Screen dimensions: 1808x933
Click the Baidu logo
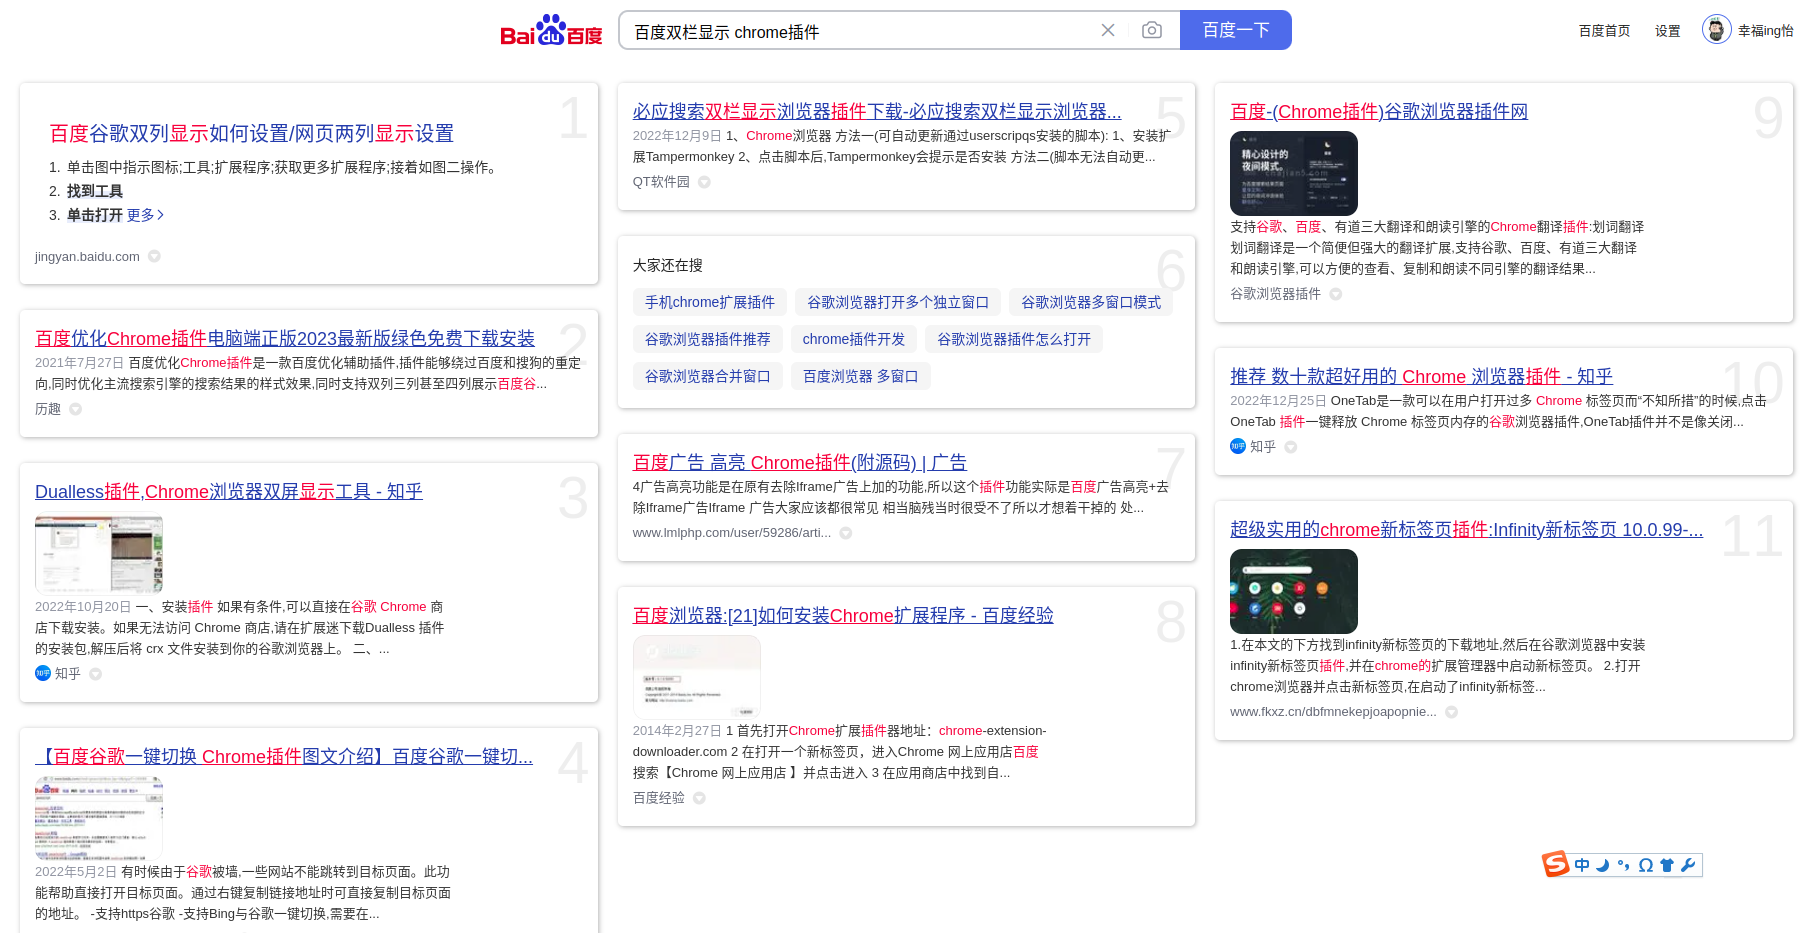click(x=551, y=30)
